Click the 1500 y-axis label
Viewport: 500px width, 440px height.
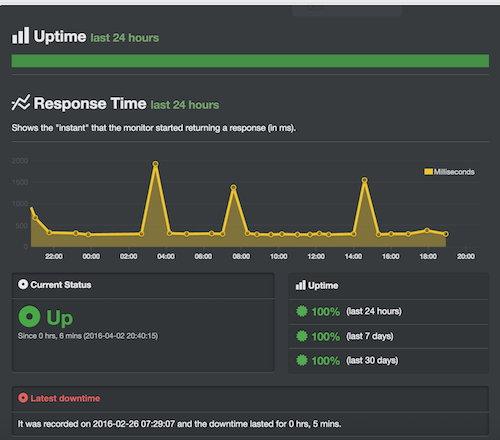point(20,182)
